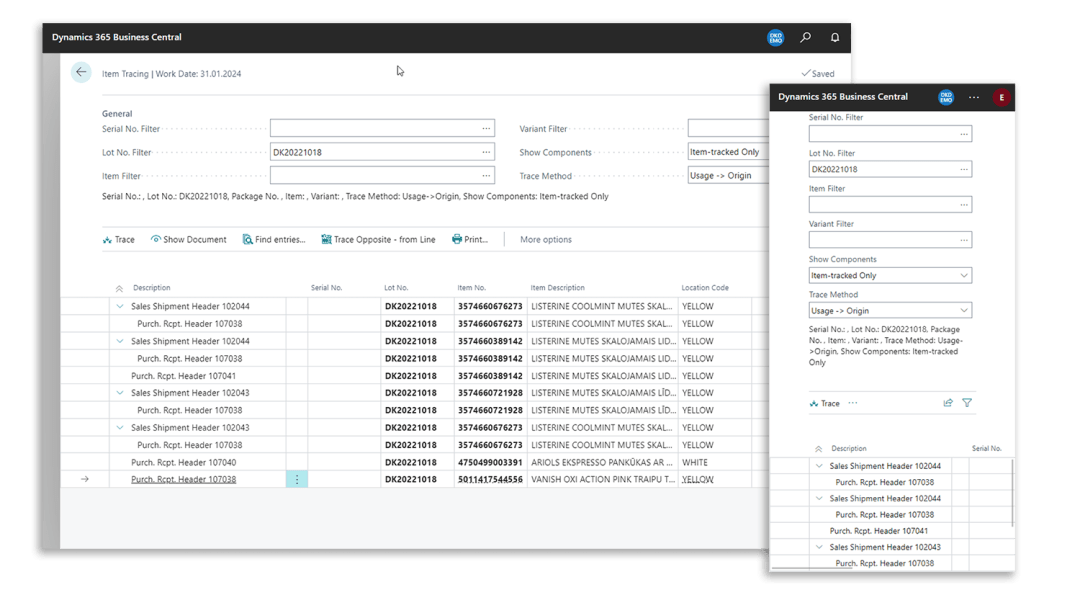The height and width of the screenshot is (595, 1080).
Task: Open Show Components dropdown in mobile panel
Action: pyautogui.click(x=889, y=275)
